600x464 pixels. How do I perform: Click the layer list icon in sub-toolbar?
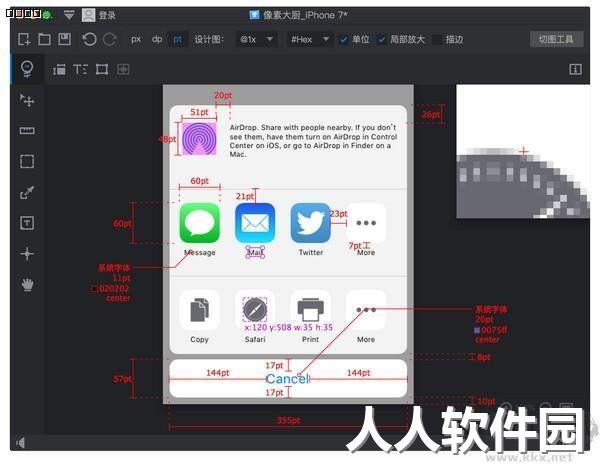pos(59,69)
